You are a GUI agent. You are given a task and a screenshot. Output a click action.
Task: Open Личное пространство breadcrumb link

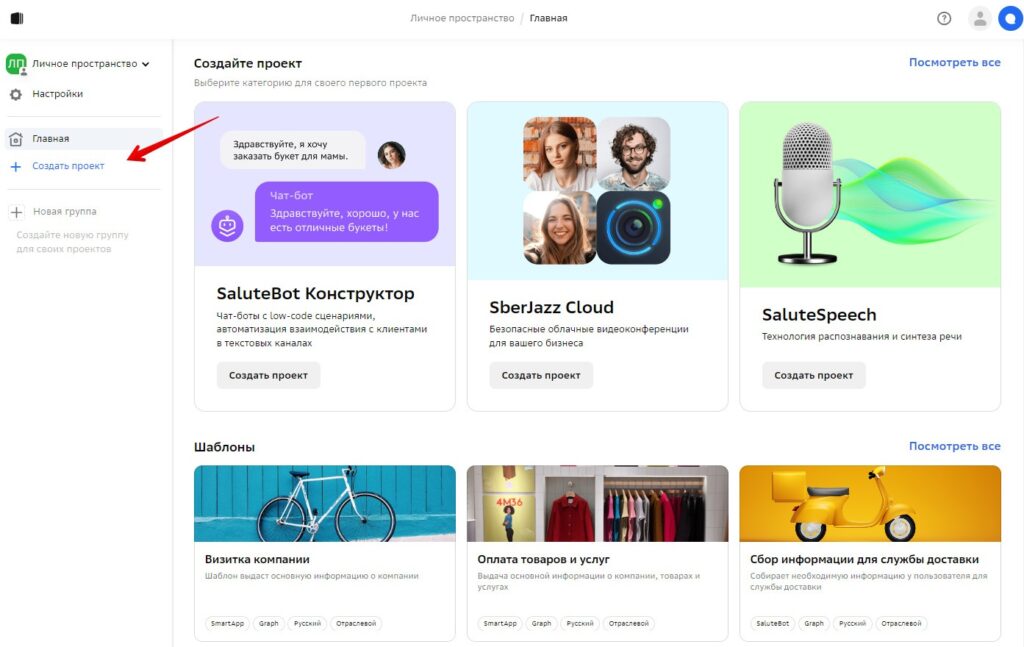pos(462,18)
